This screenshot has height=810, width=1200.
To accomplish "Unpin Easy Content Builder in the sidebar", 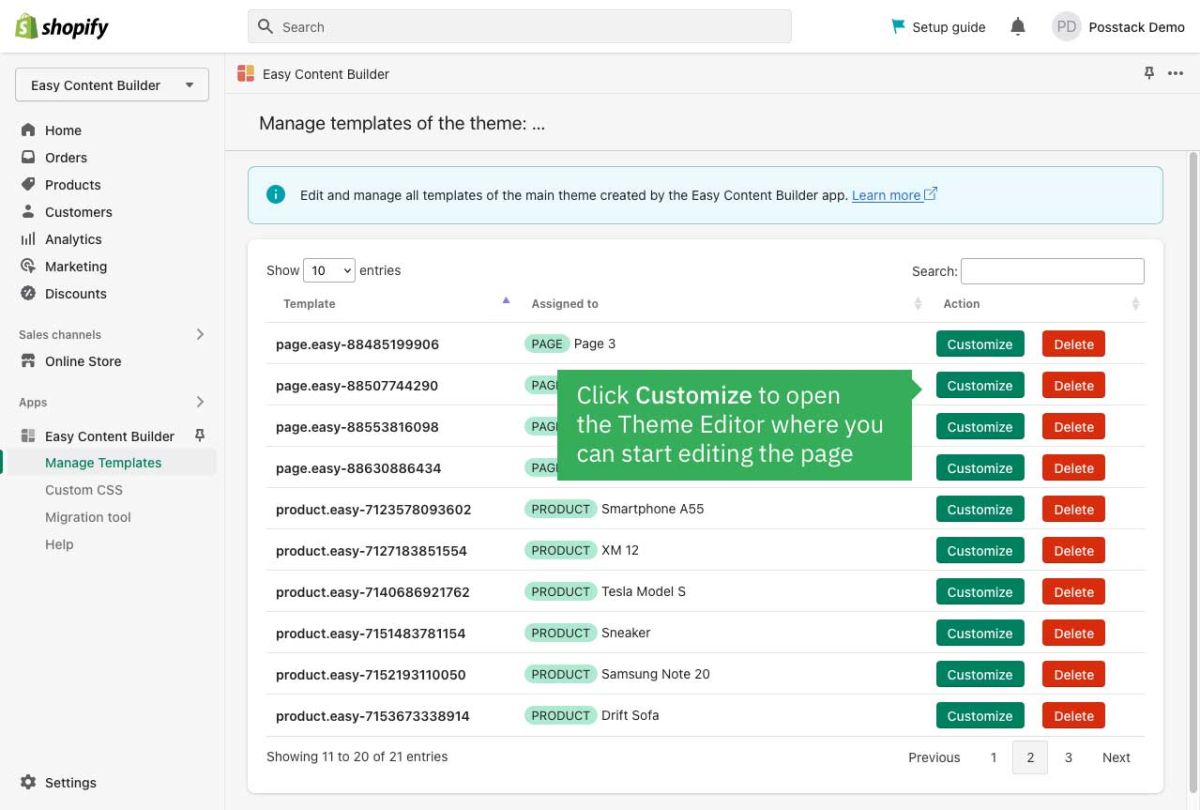I will click(199, 435).
